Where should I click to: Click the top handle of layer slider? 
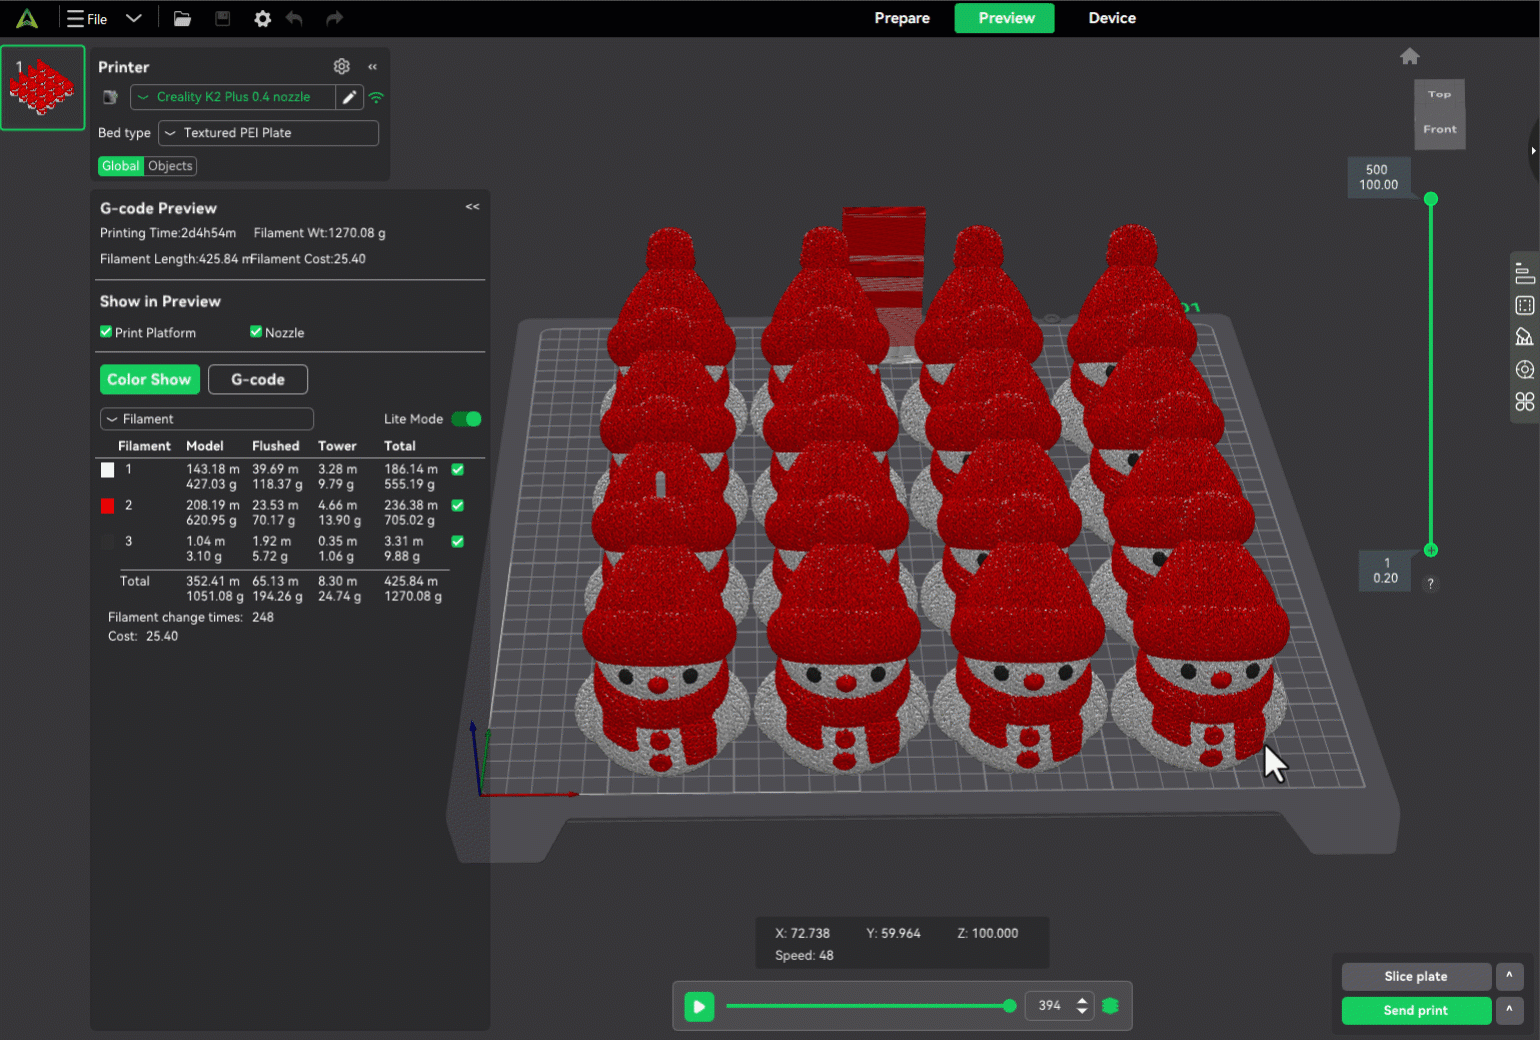tap(1431, 199)
